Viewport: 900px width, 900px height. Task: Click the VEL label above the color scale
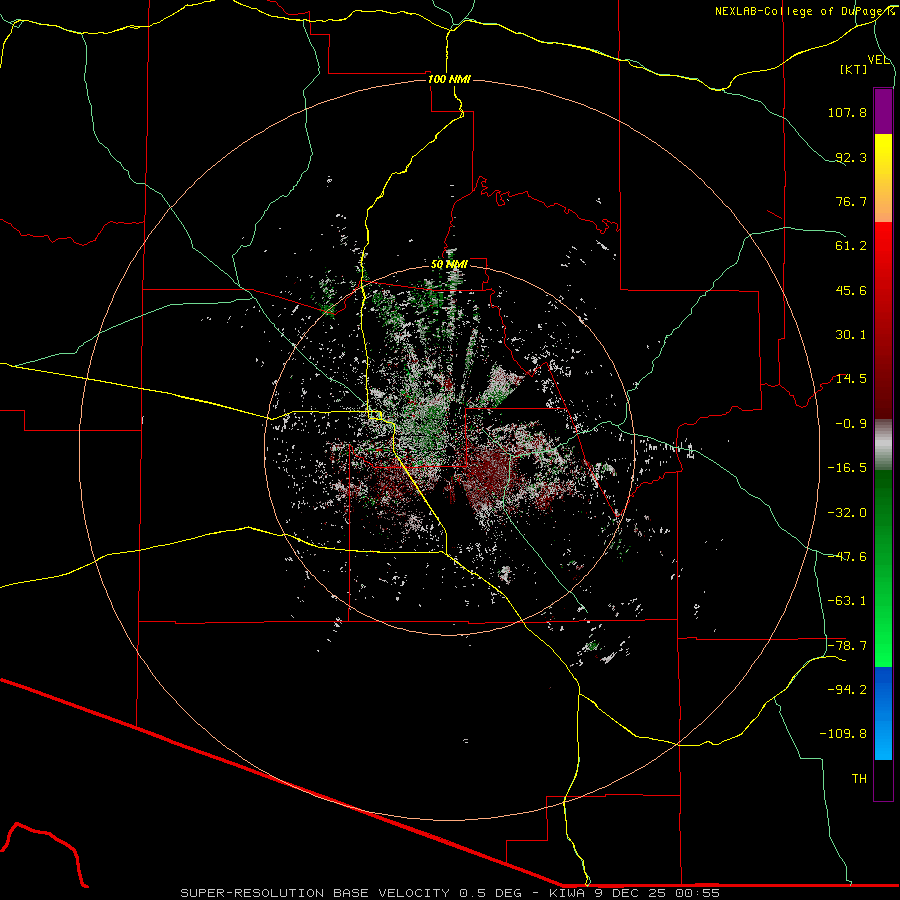tap(878, 60)
